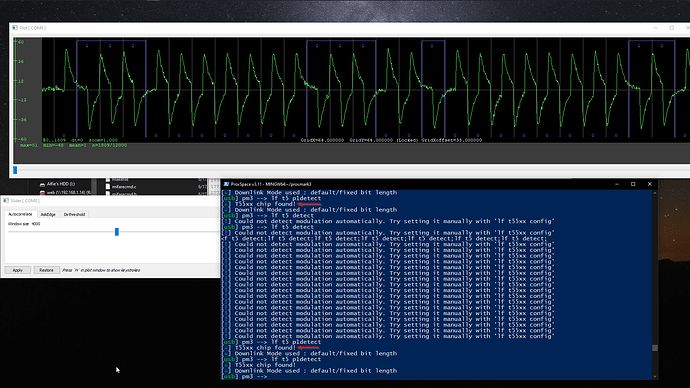Maximize the ProxSpace terminal window
Viewport: 690px width, 388px height.
click(633, 184)
